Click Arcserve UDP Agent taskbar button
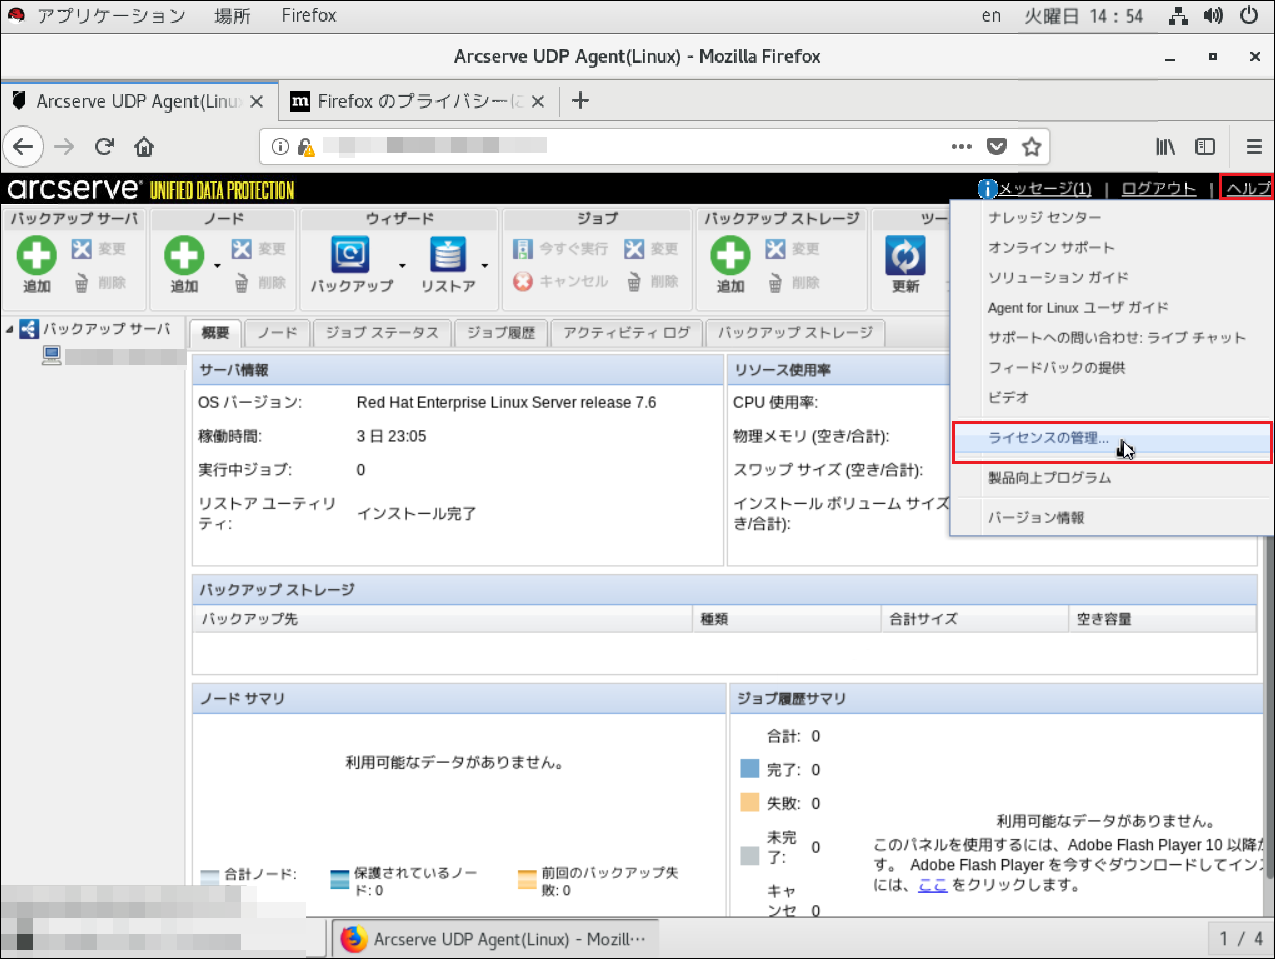This screenshot has height=959, width=1275. point(495,939)
